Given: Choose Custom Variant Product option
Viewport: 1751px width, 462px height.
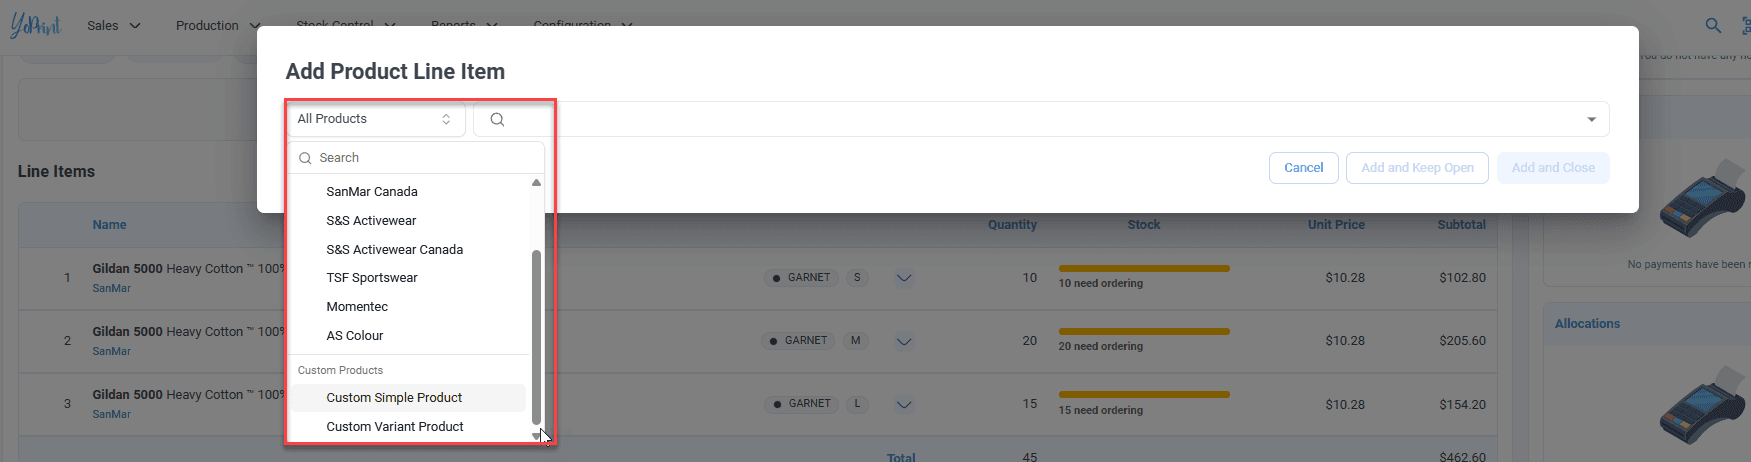Looking at the screenshot, I should click(395, 427).
